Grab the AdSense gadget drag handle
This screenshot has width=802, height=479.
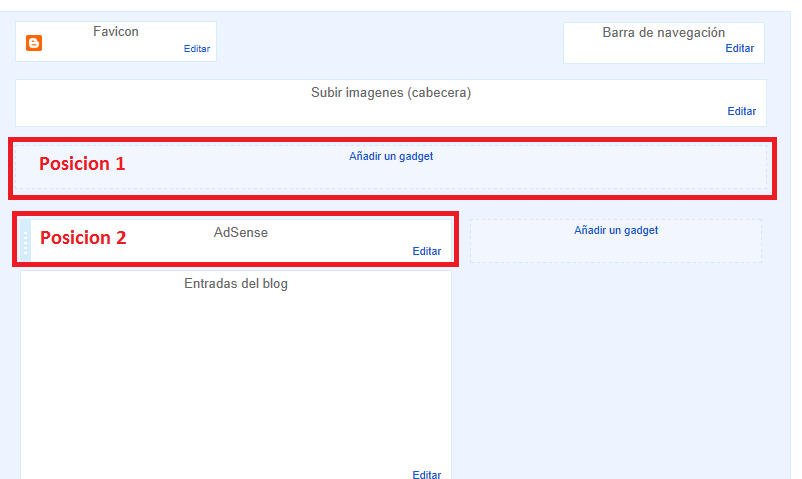click(x=25, y=241)
